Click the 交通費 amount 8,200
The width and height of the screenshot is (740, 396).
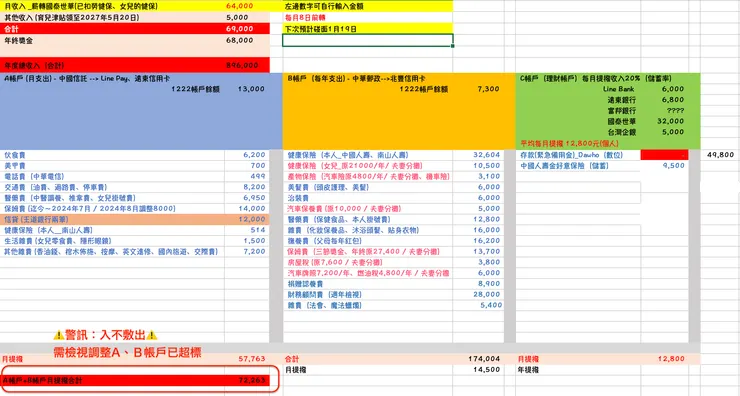coord(254,187)
